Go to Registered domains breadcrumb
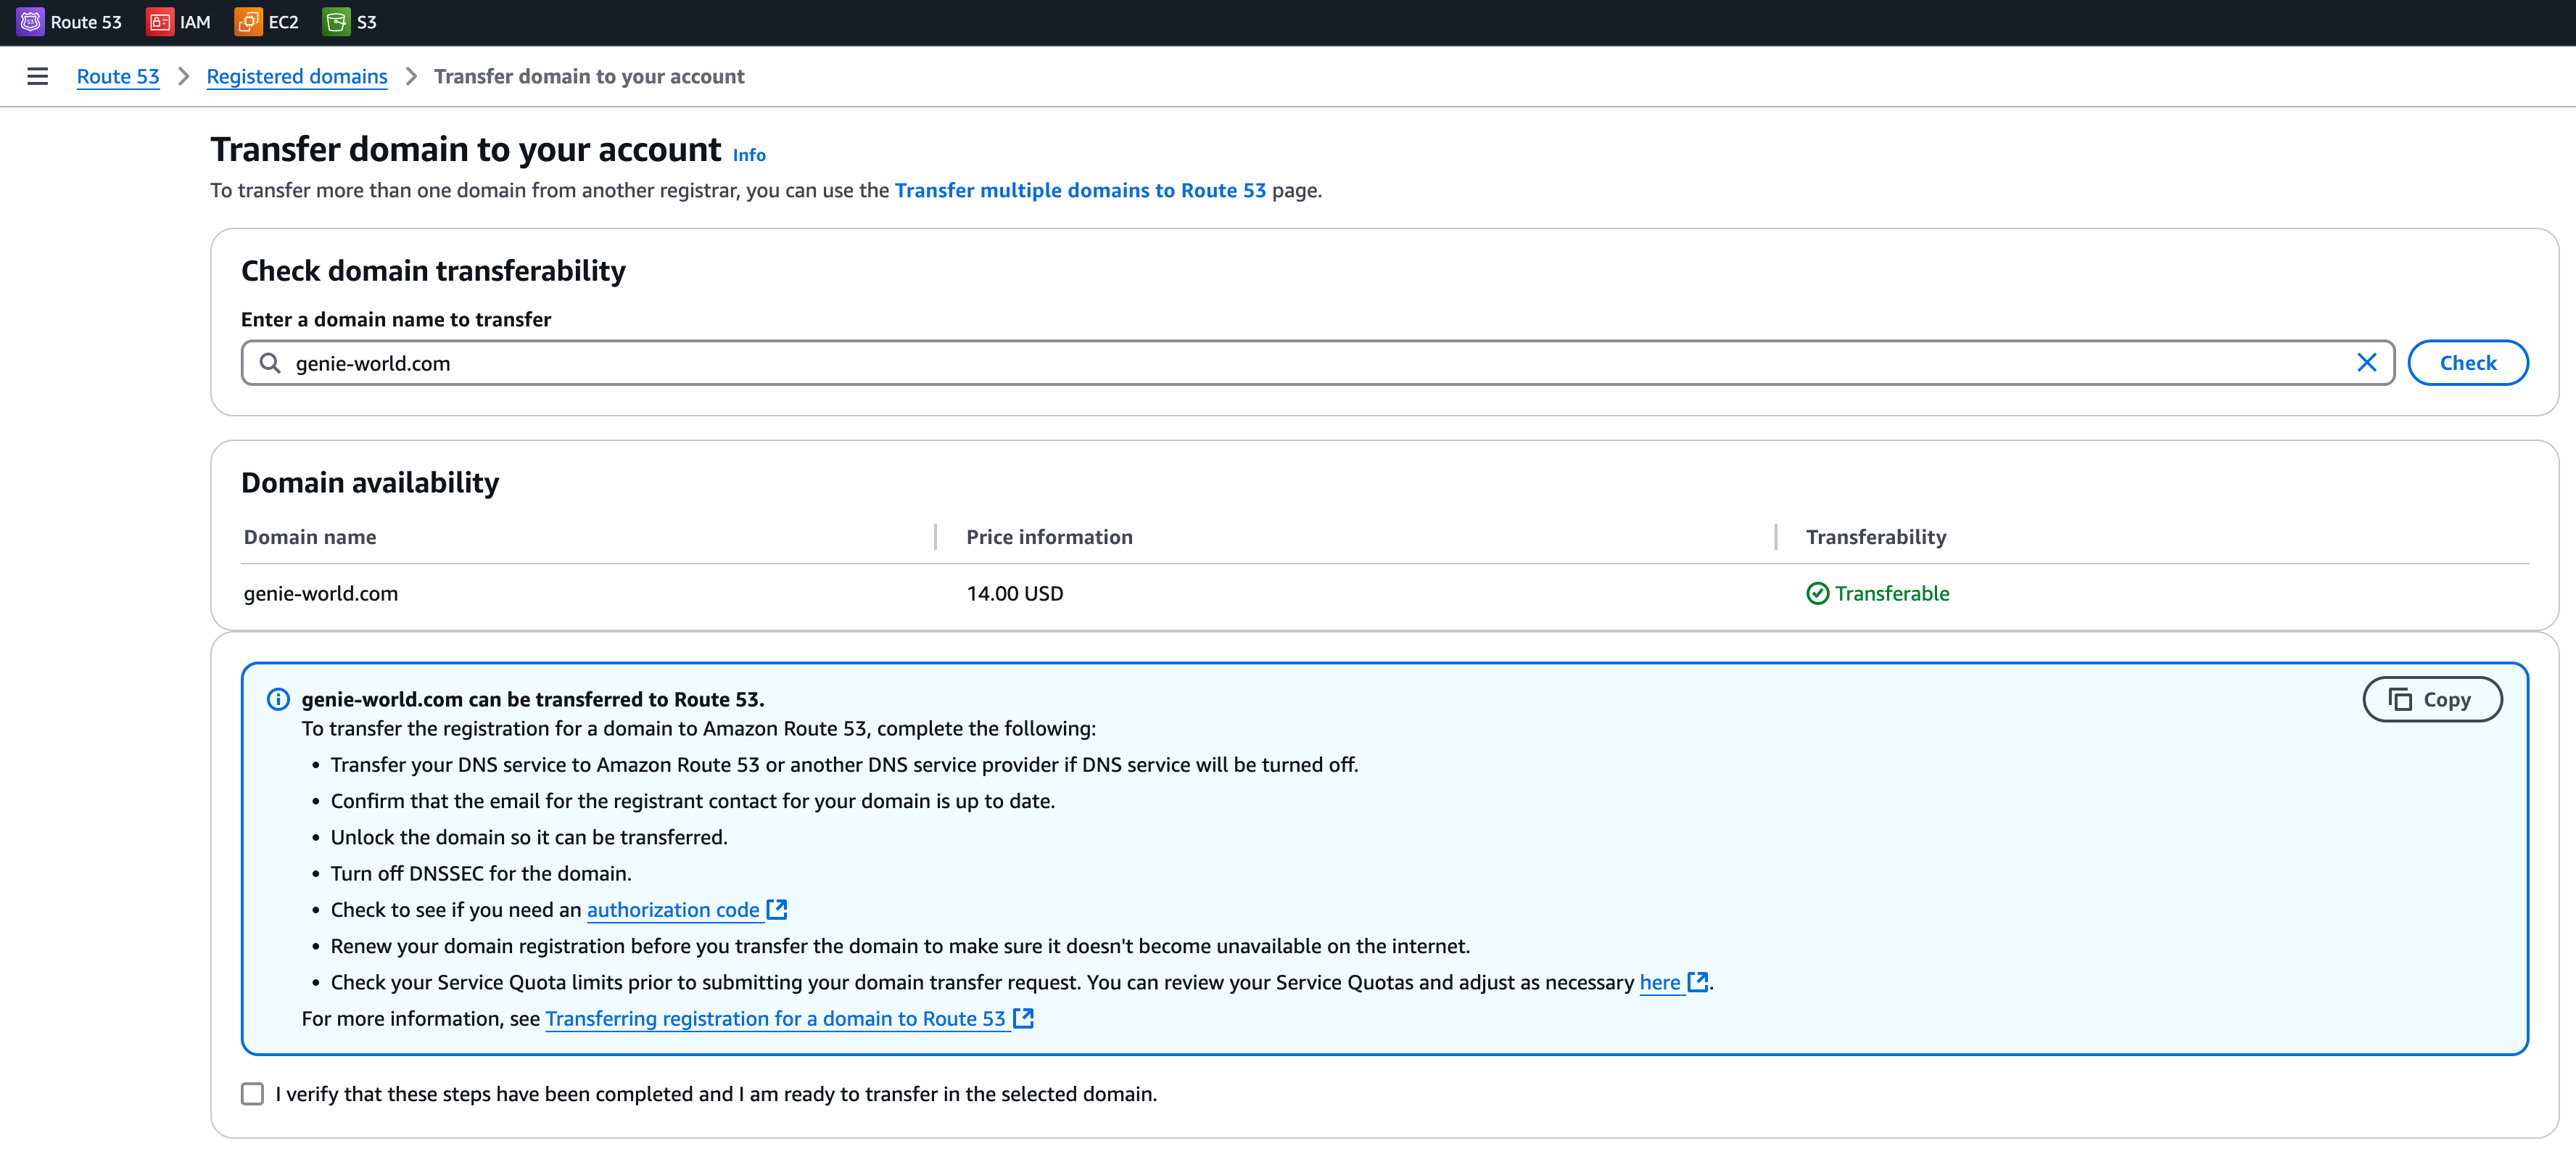Image resolution: width=2576 pixels, height=1149 pixels. click(x=296, y=77)
